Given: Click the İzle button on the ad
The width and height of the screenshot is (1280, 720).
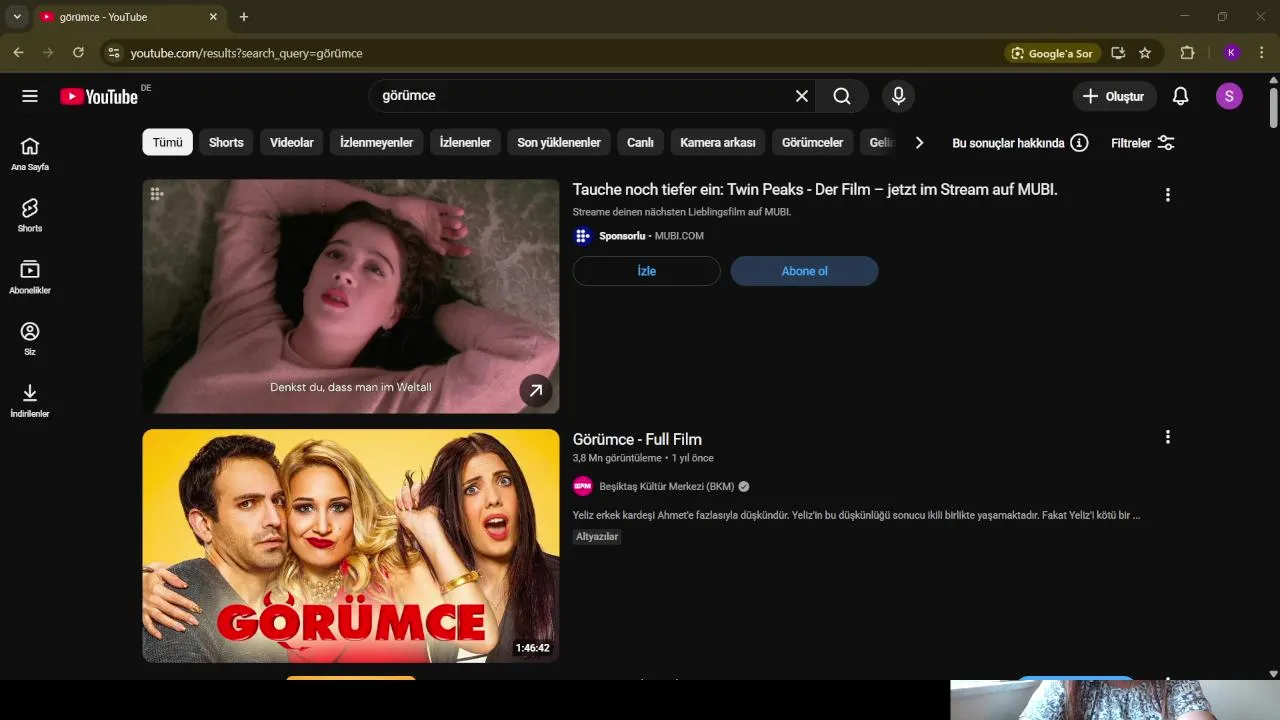Looking at the screenshot, I should pos(646,271).
